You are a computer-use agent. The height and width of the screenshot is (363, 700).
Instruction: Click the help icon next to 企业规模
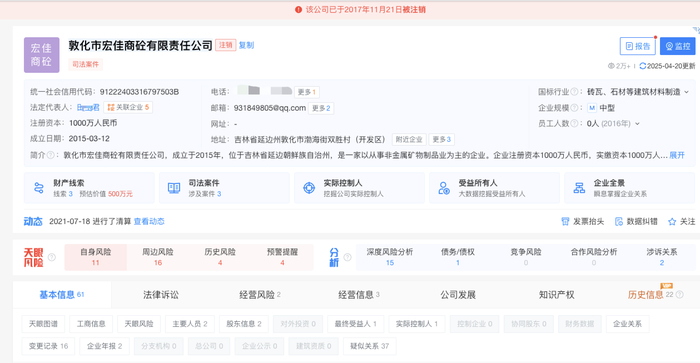tap(575, 108)
